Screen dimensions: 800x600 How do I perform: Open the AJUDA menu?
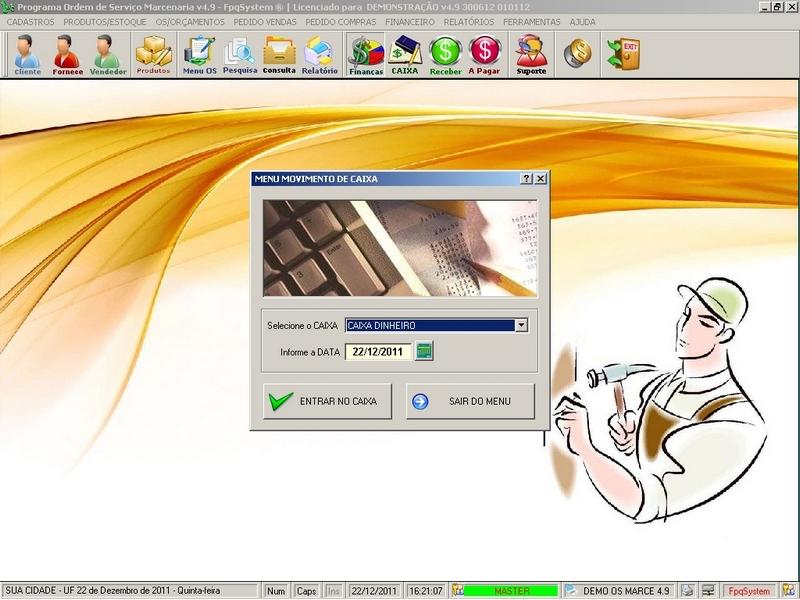(x=583, y=22)
